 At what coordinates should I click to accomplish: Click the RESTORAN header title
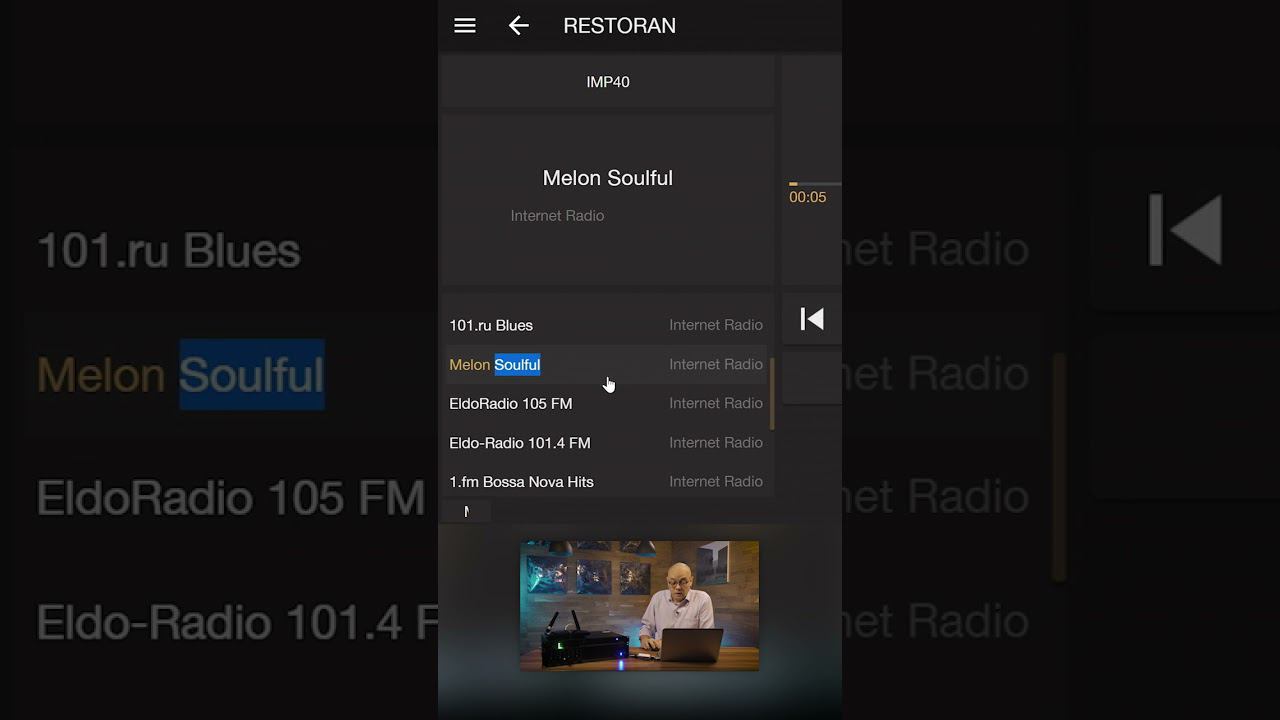[620, 26]
